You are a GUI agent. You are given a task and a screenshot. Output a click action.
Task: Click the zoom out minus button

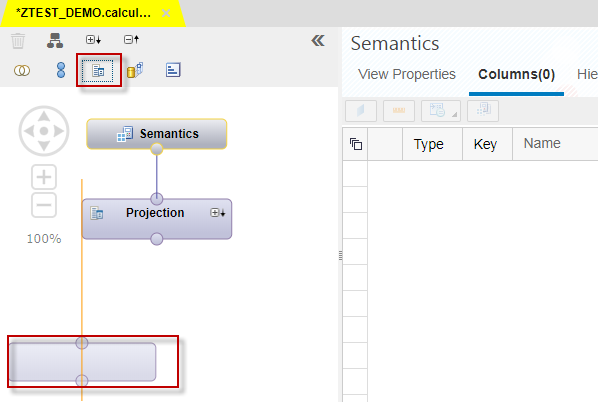click(x=44, y=205)
